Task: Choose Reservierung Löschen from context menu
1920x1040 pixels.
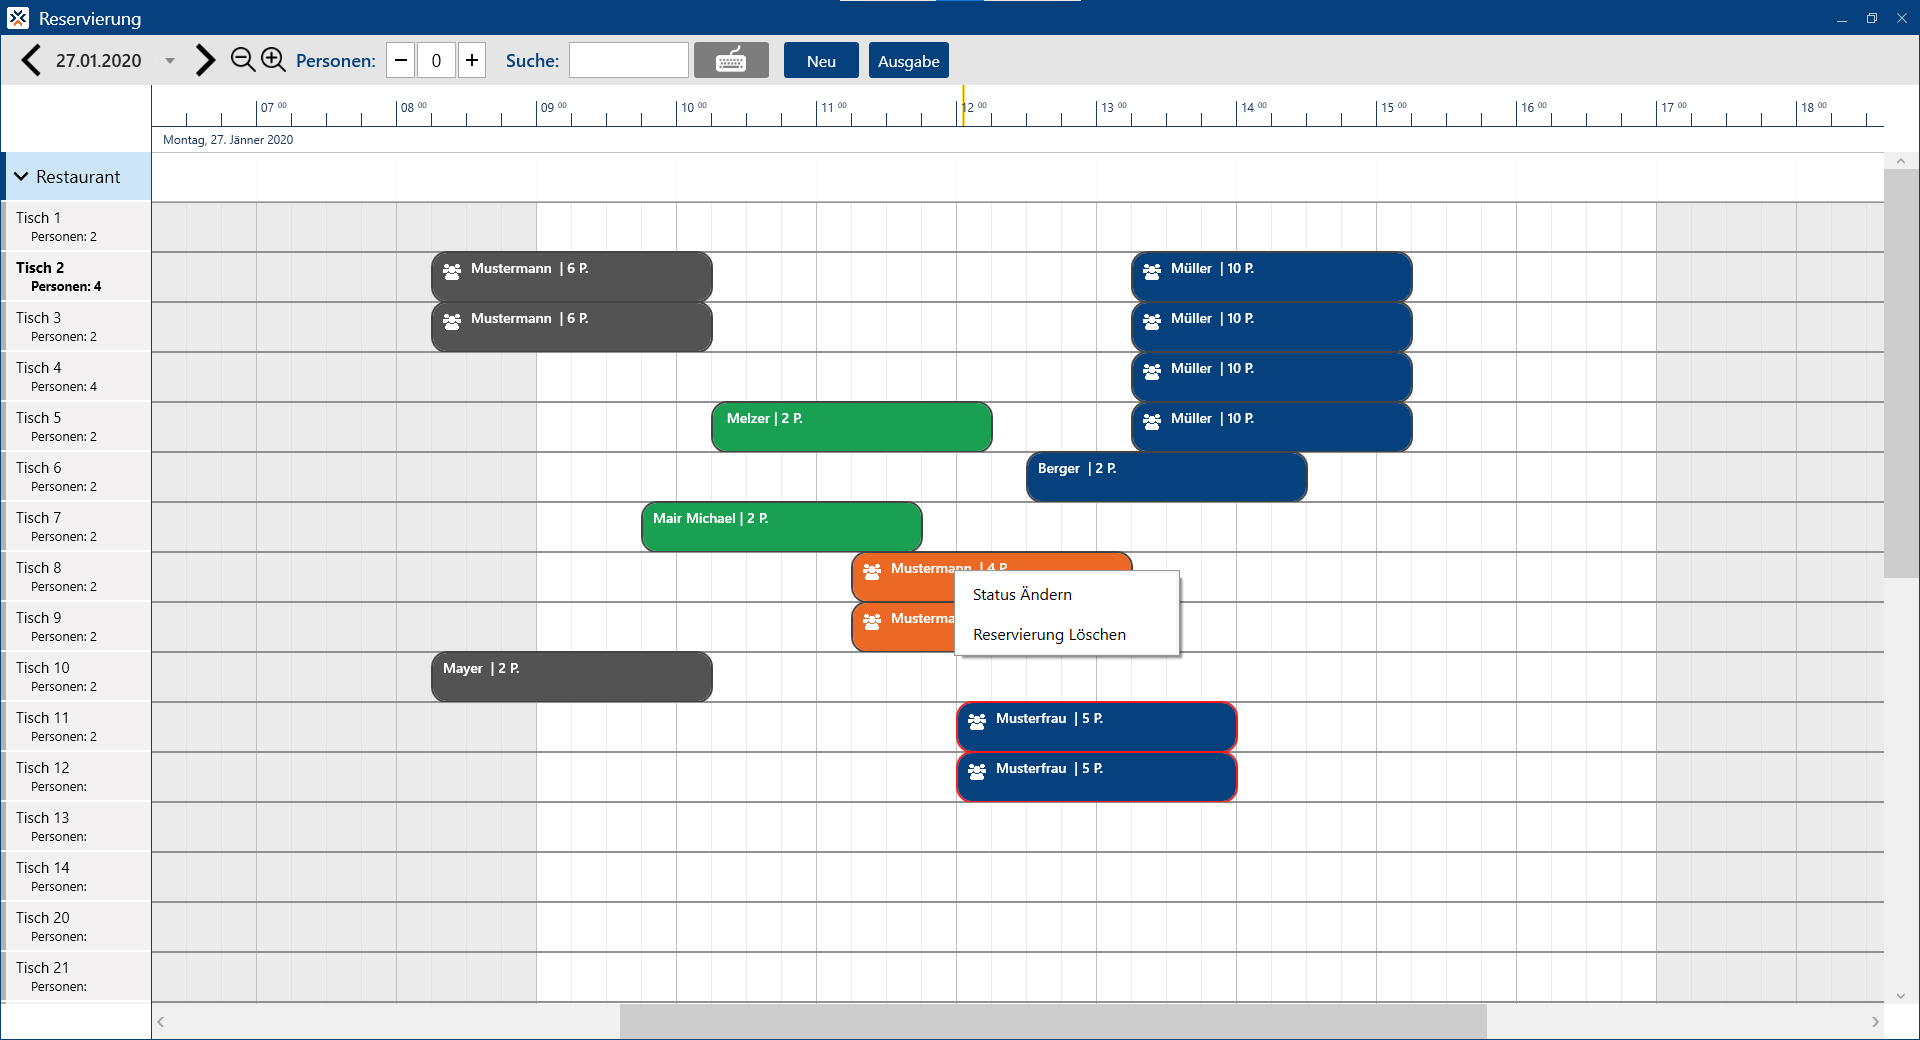Action: [x=1049, y=635]
